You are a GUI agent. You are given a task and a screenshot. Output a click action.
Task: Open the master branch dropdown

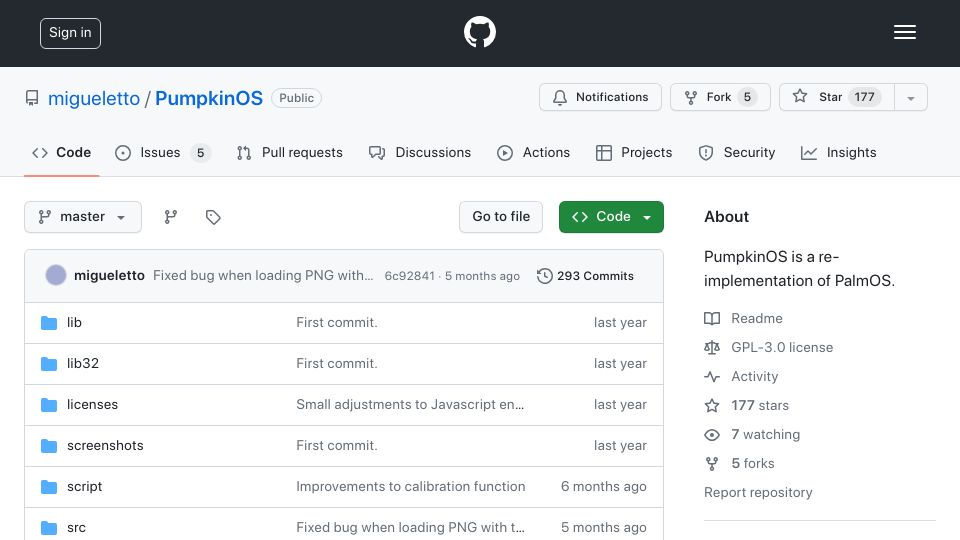83,217
